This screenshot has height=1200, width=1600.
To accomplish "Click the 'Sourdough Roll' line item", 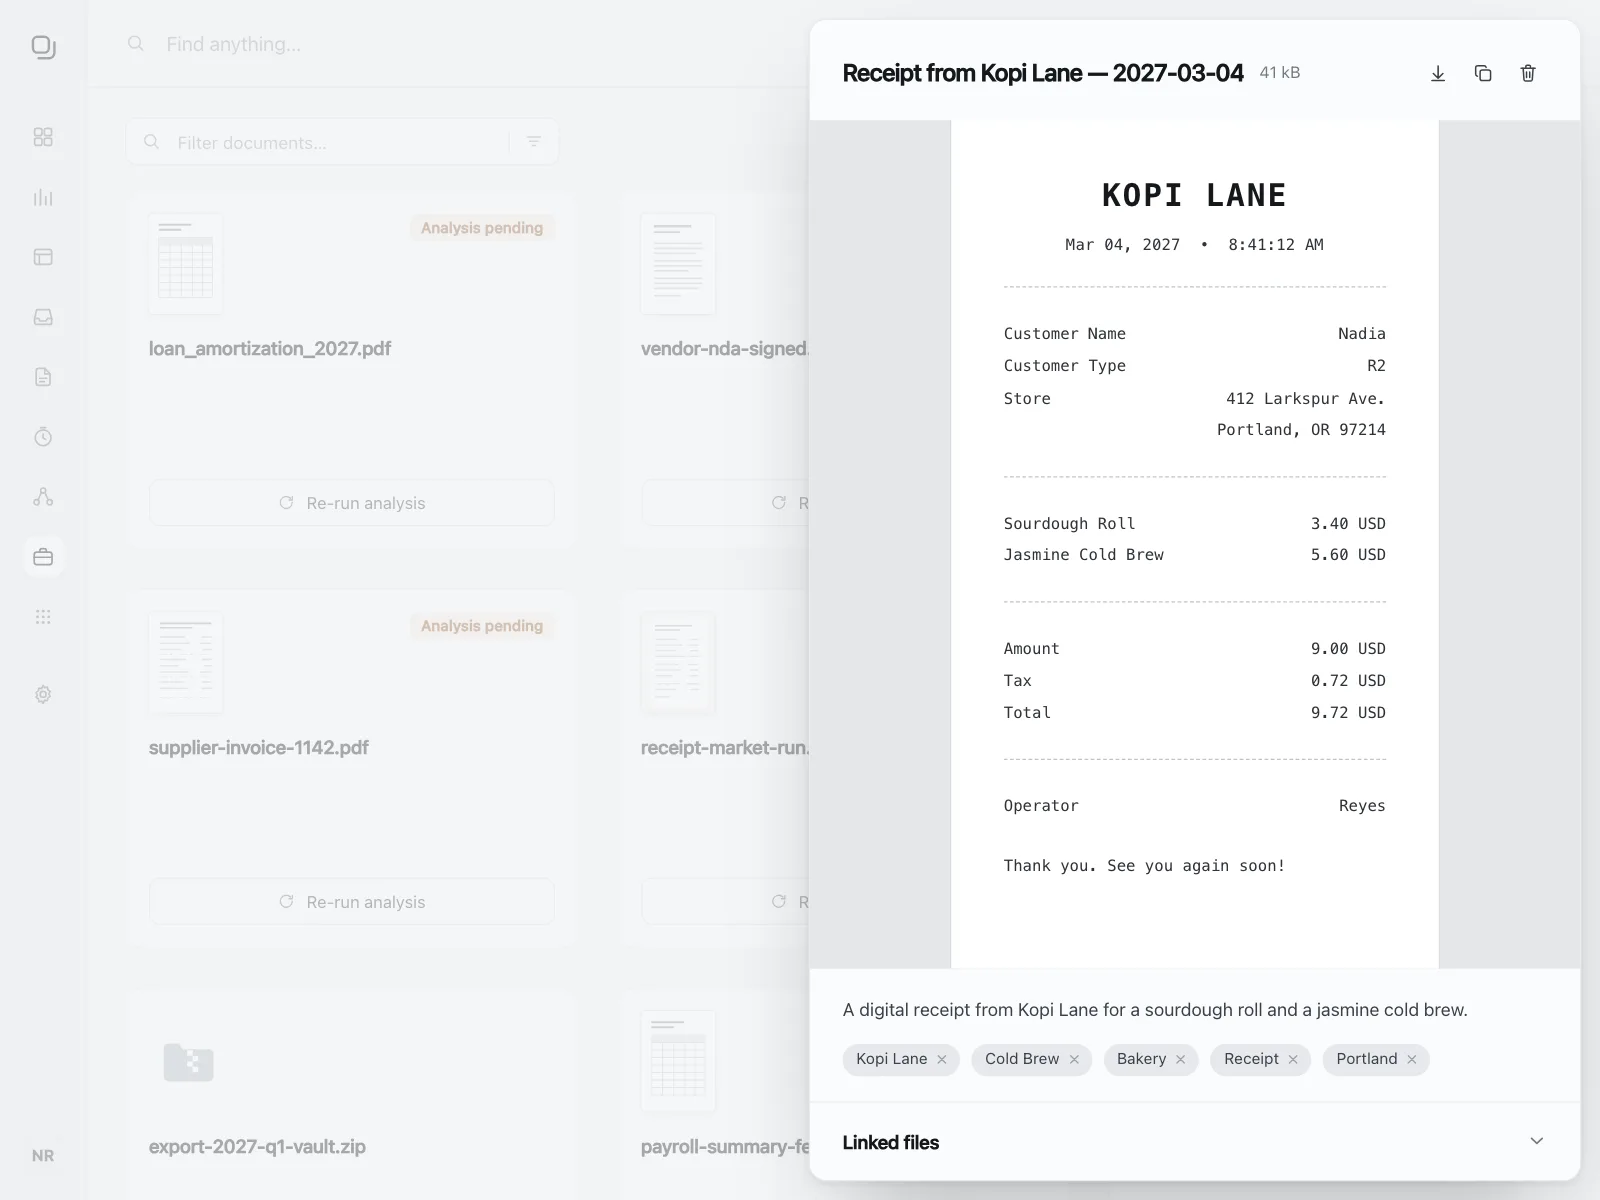I will click(1070, 524).
